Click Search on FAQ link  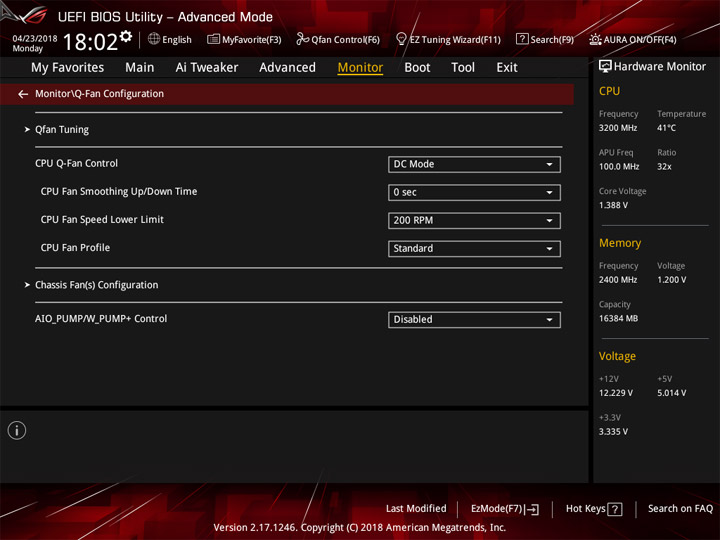click(680, 509)
